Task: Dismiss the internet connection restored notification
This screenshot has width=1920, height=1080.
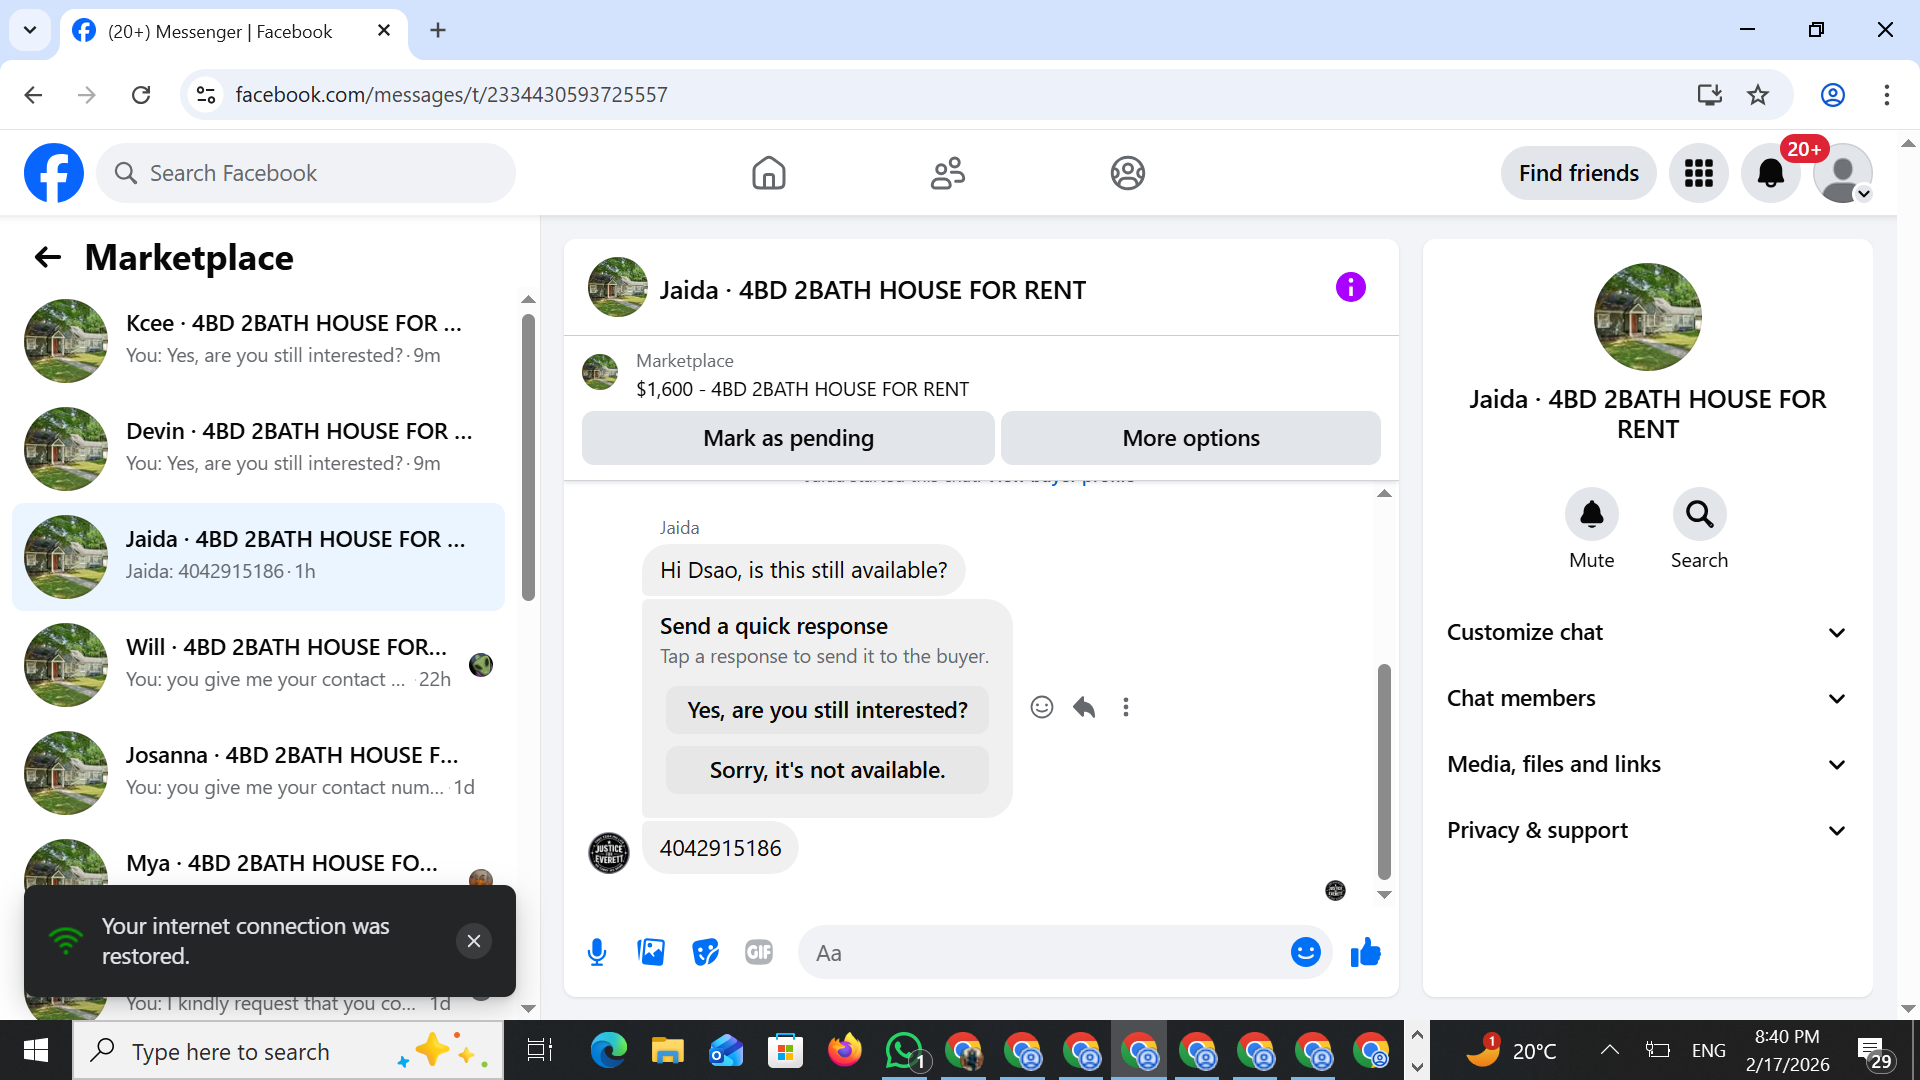Action: [474, 941]
